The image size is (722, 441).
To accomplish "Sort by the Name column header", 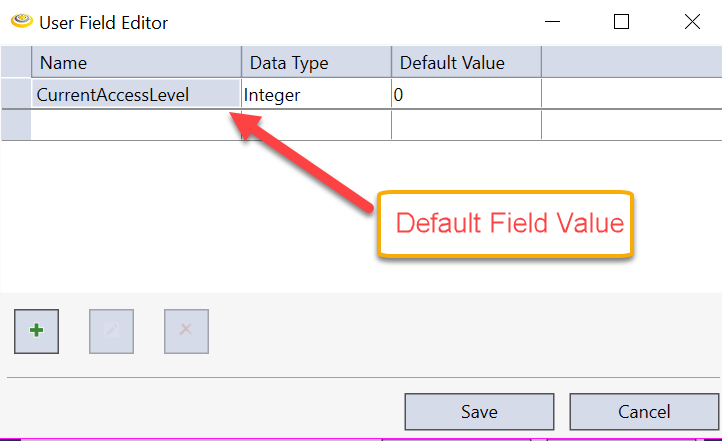I will (136, 63).
